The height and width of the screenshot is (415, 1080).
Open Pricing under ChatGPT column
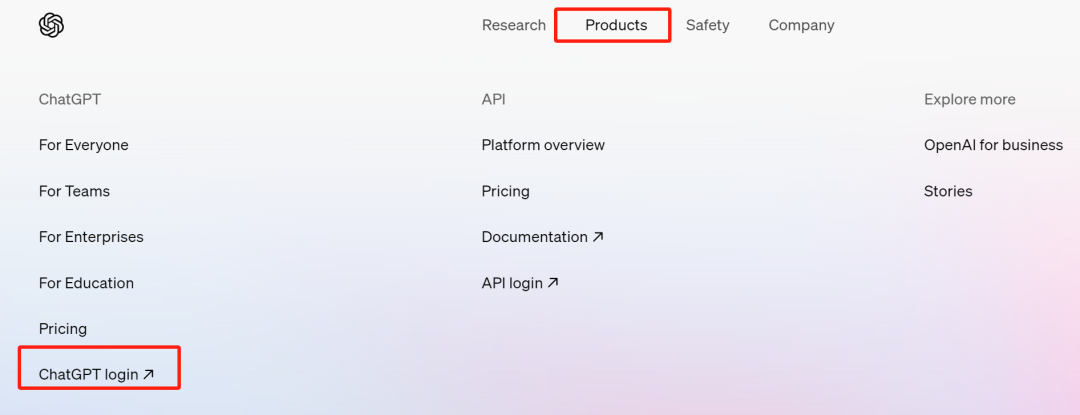tap(63, 329)
